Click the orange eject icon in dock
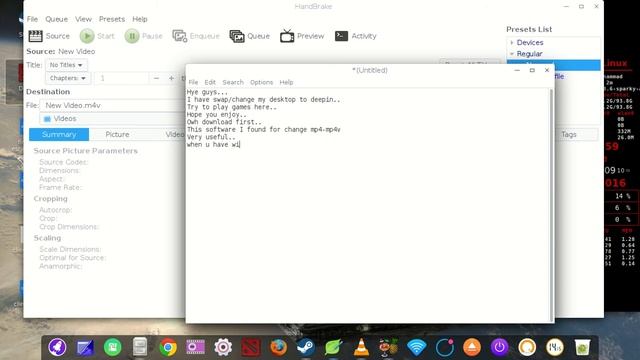This screenshot has height=360, width=640. (472, 347)
